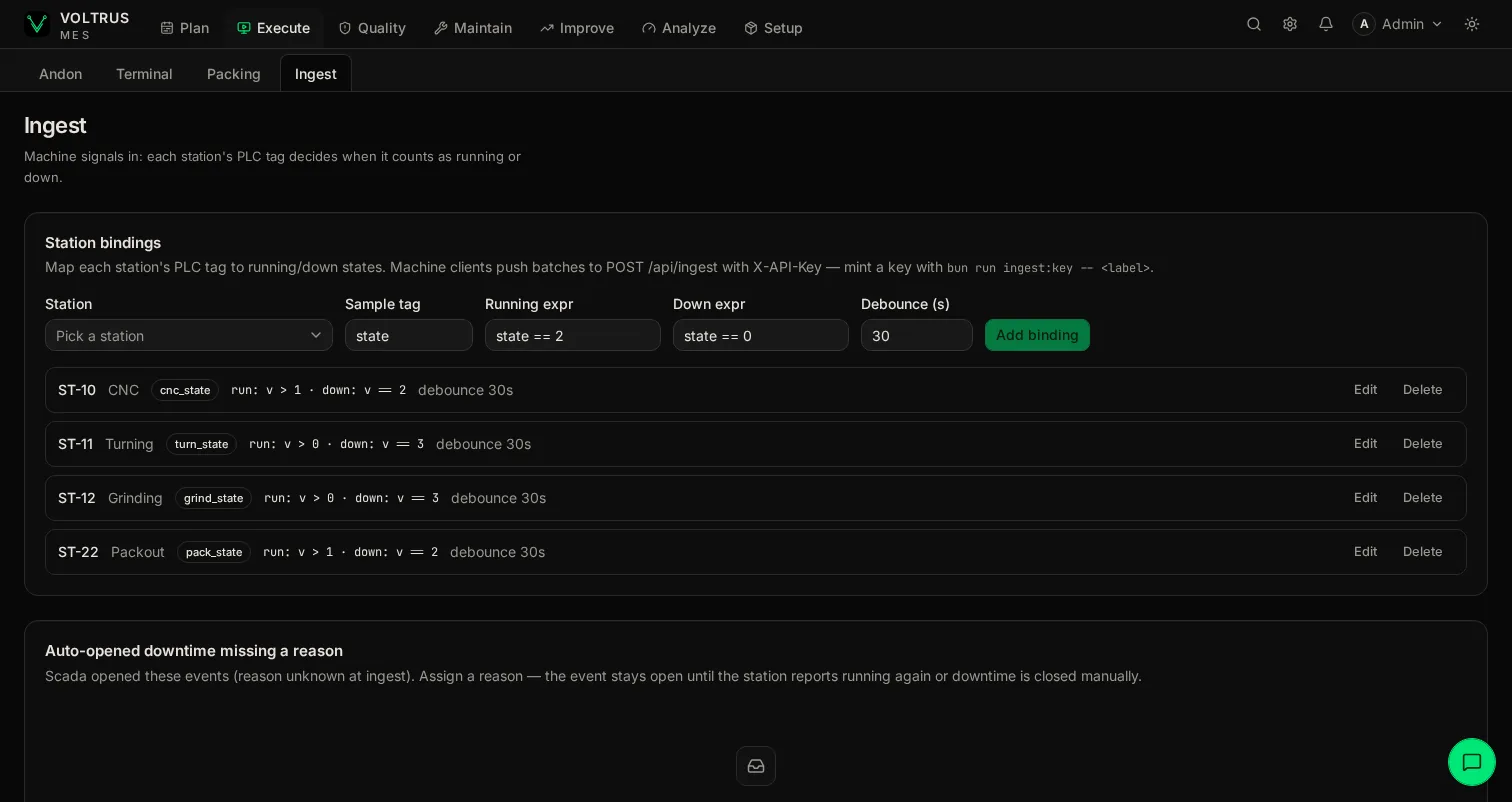Select the Ingest tab
1512x802 pixels.
(x=316, y=74)
